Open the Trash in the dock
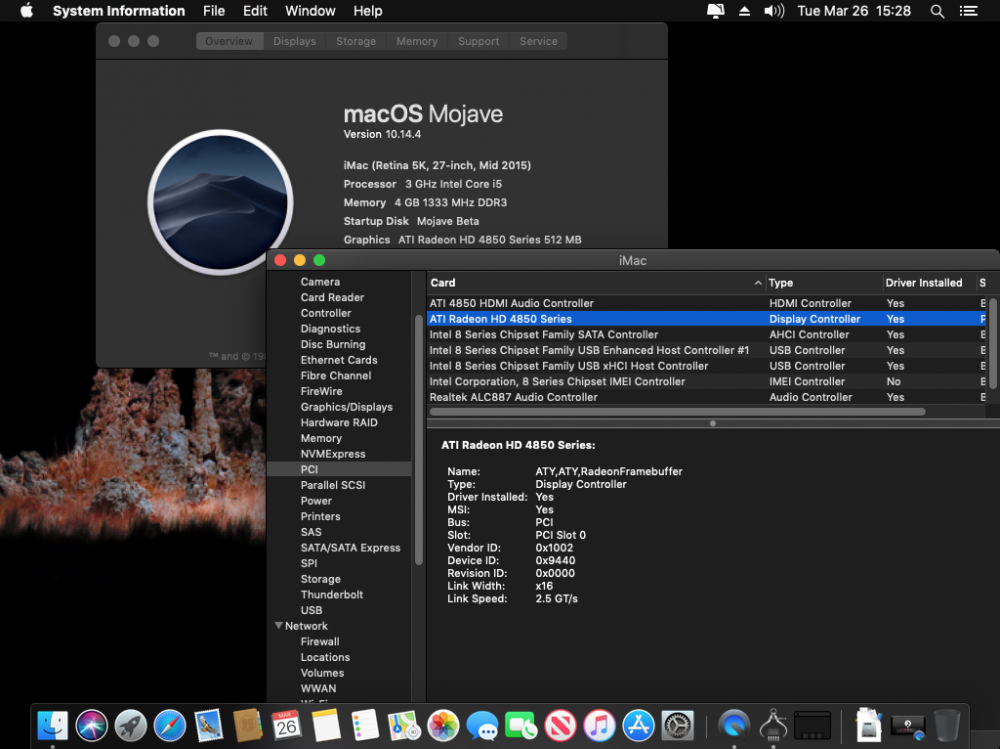Image resolution: width=1000 pixels, height=749 pixels. [947, 726]
